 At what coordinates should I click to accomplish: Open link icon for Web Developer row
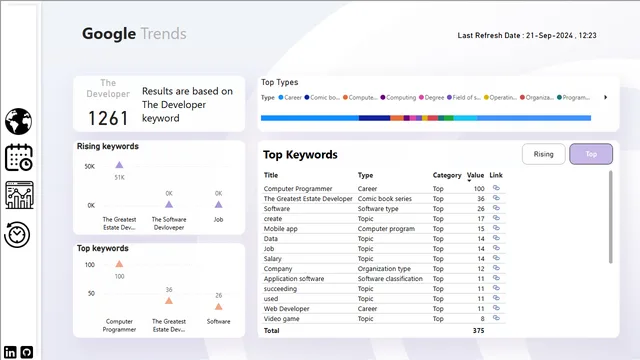tap(496, 308)
